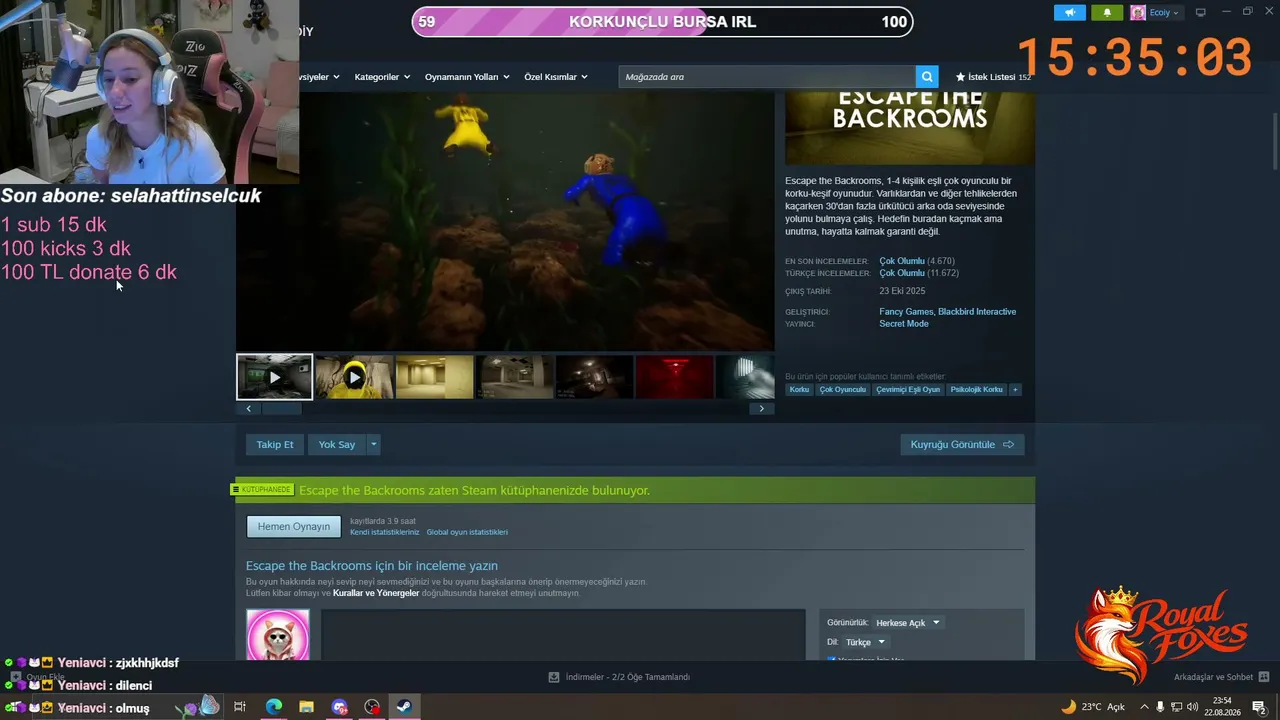This screenshot has height=720, width=1280.
Task: Click into the review text area
Action: [x=563, y=635]
